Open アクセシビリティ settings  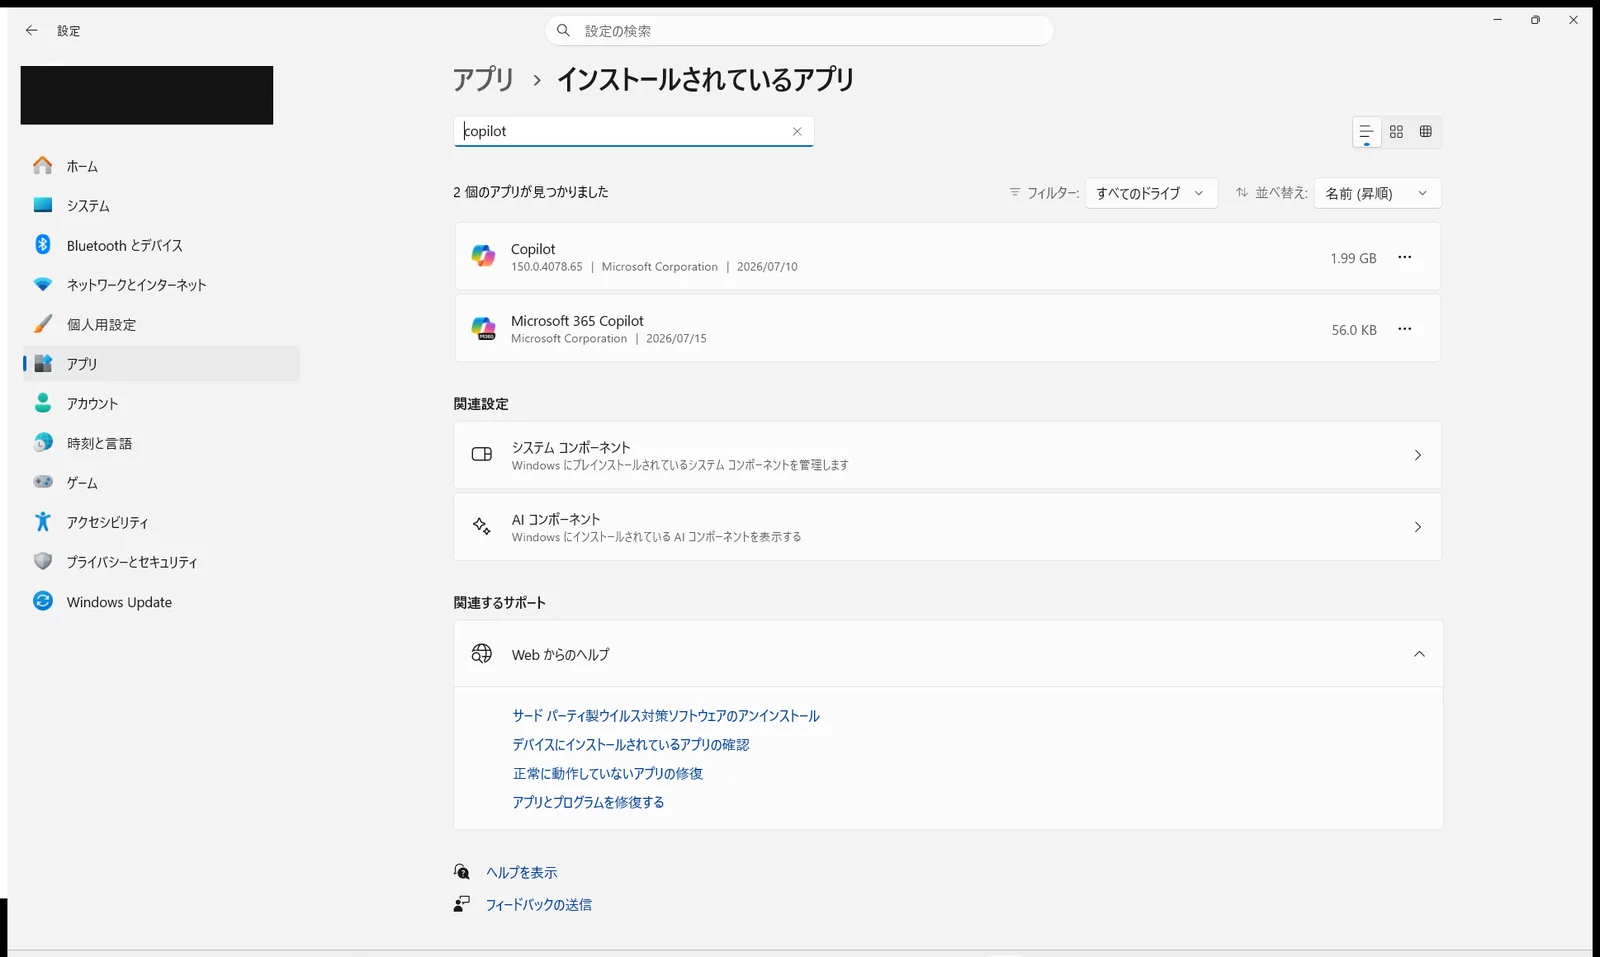coord(160,522)
